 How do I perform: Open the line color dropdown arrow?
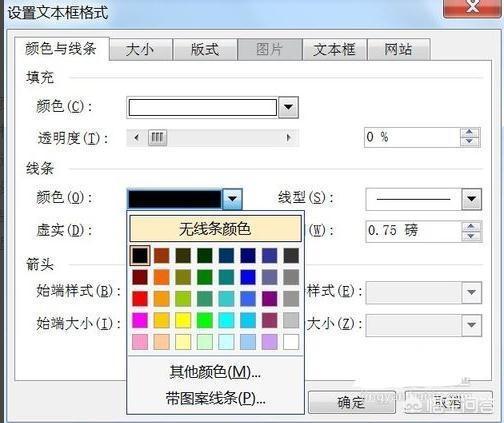click(232, 199)
